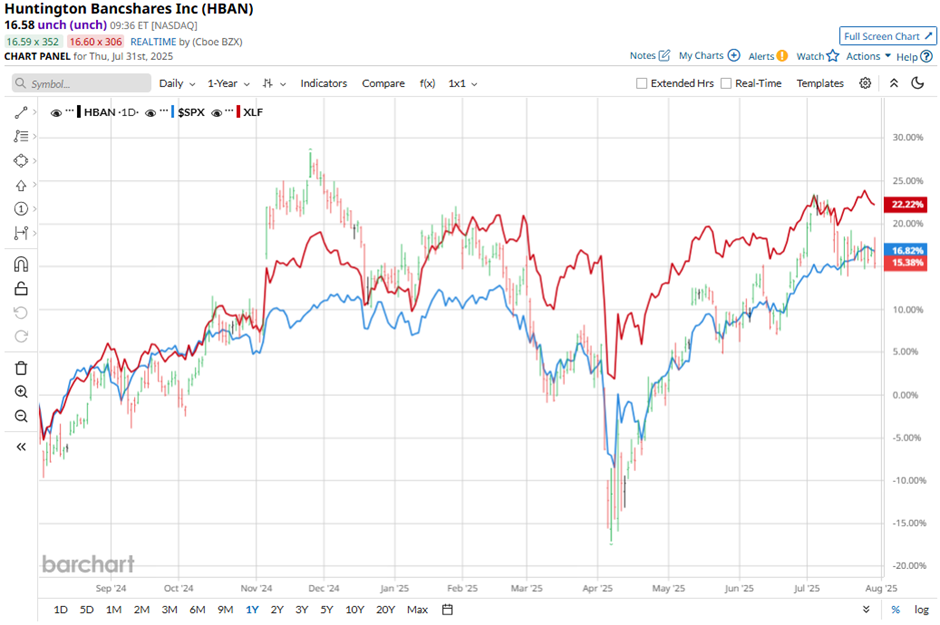Toggle the magnet snap mode icon

point(21,264)
